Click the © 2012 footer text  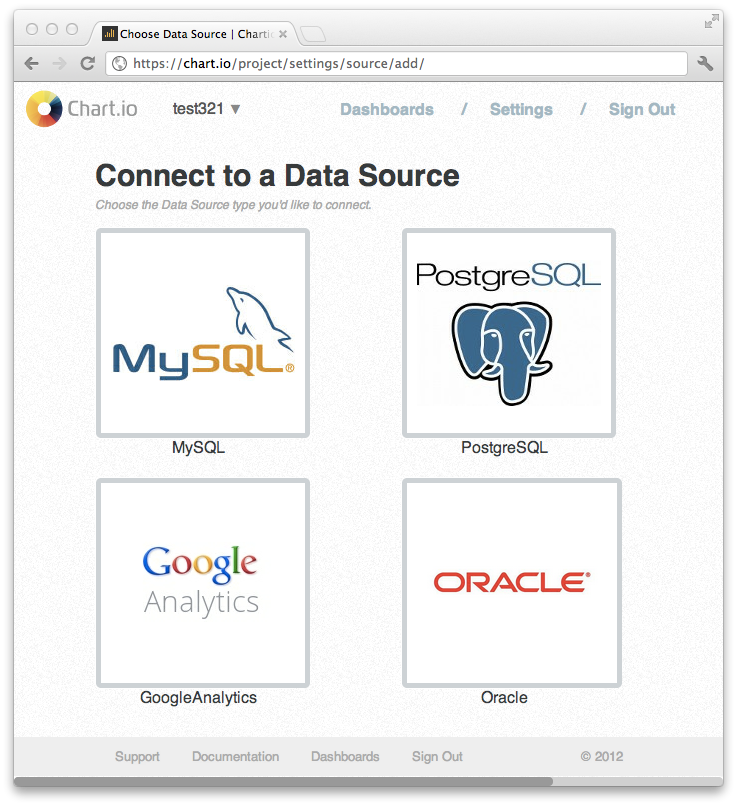(602, 757)
